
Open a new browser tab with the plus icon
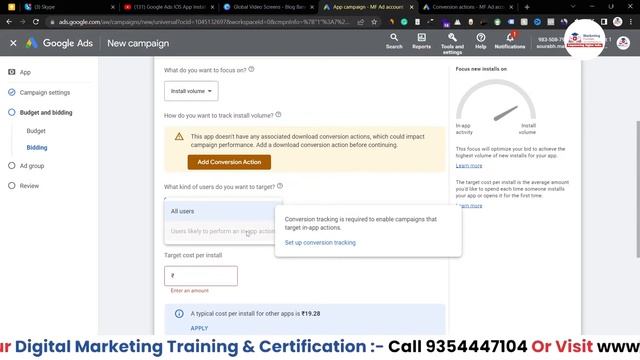(527, 7)
